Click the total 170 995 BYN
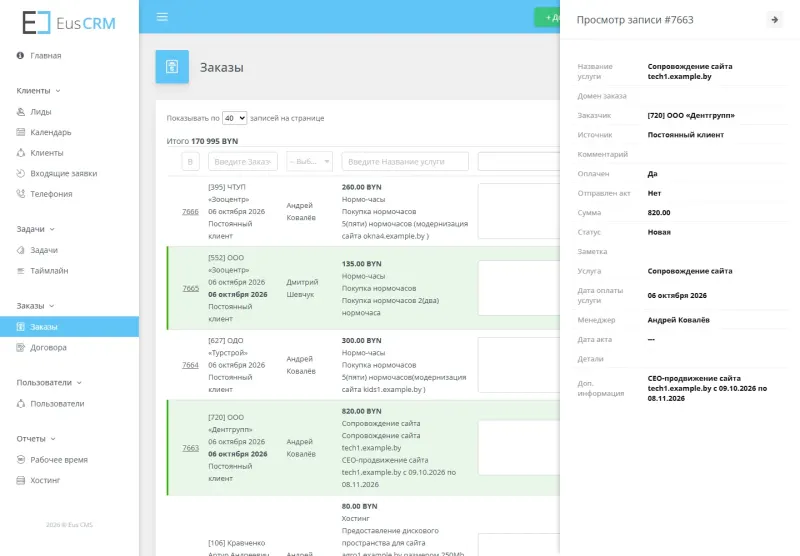The height and width of the screenshot is (556, 800). [214, 141]
